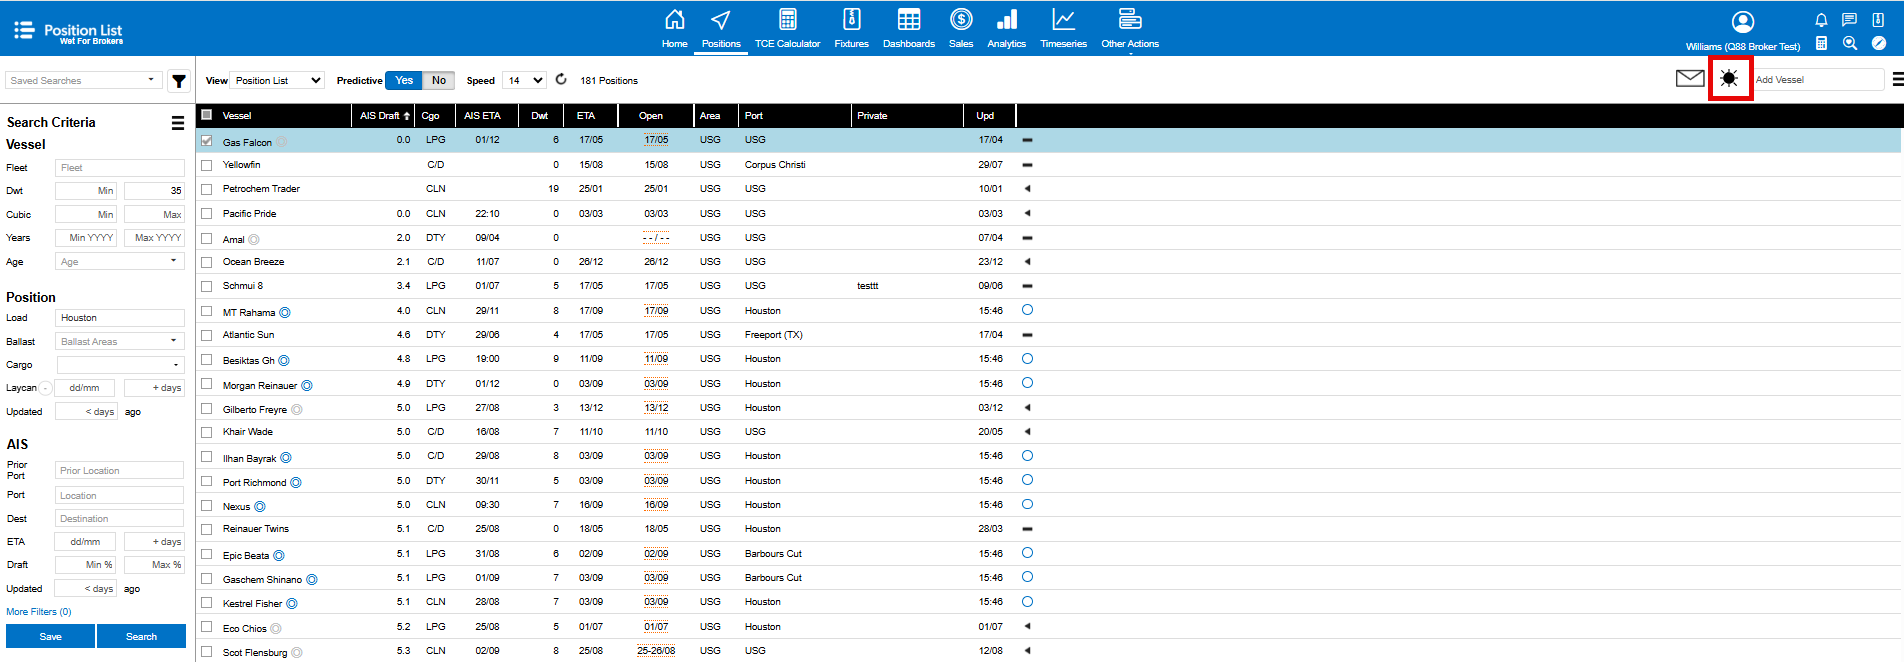Check the select-all checkbox in table header

point(207,115)
